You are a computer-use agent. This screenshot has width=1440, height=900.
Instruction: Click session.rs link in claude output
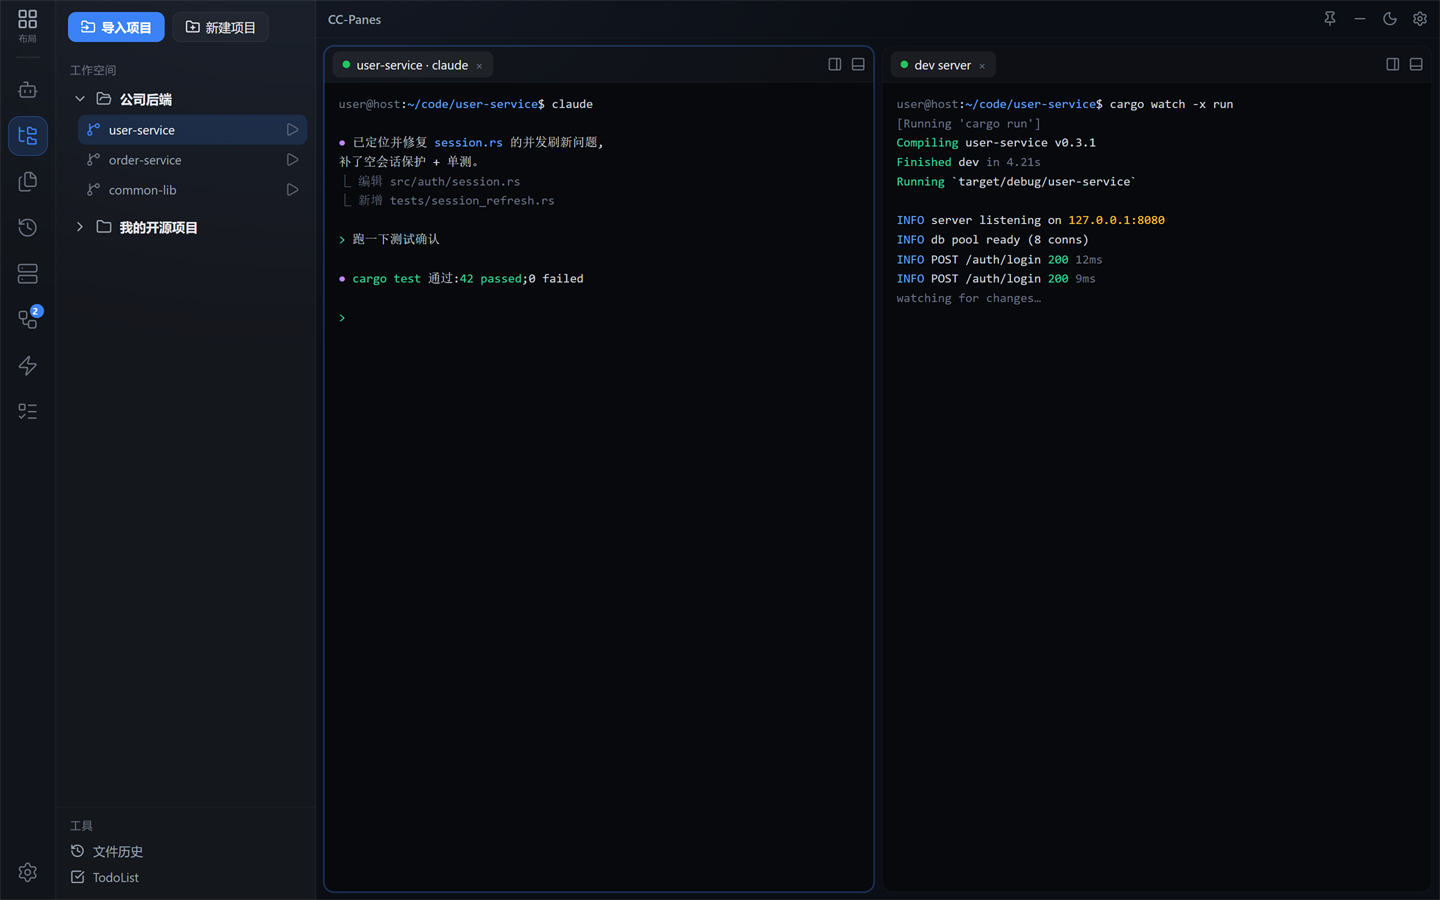468,142
